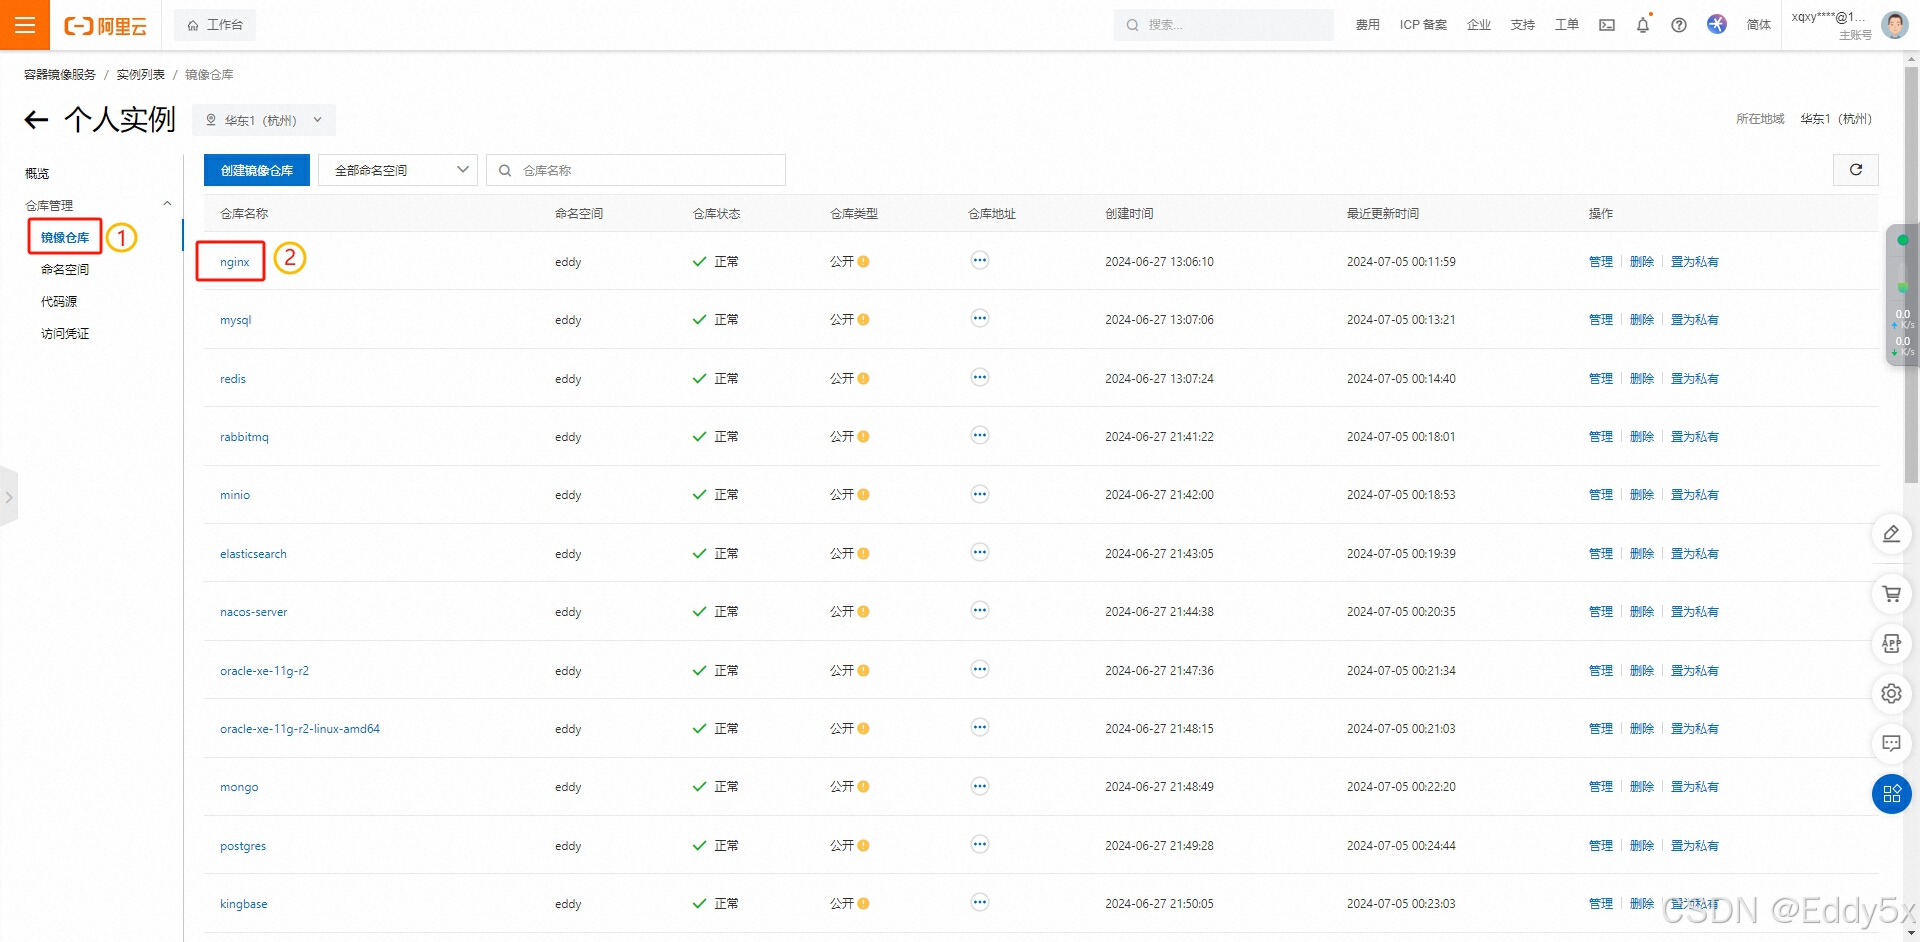Select 概览 in the sidebar
Image resolution: width=1920 pixels, height=942 pixels.
coord(37,174)
